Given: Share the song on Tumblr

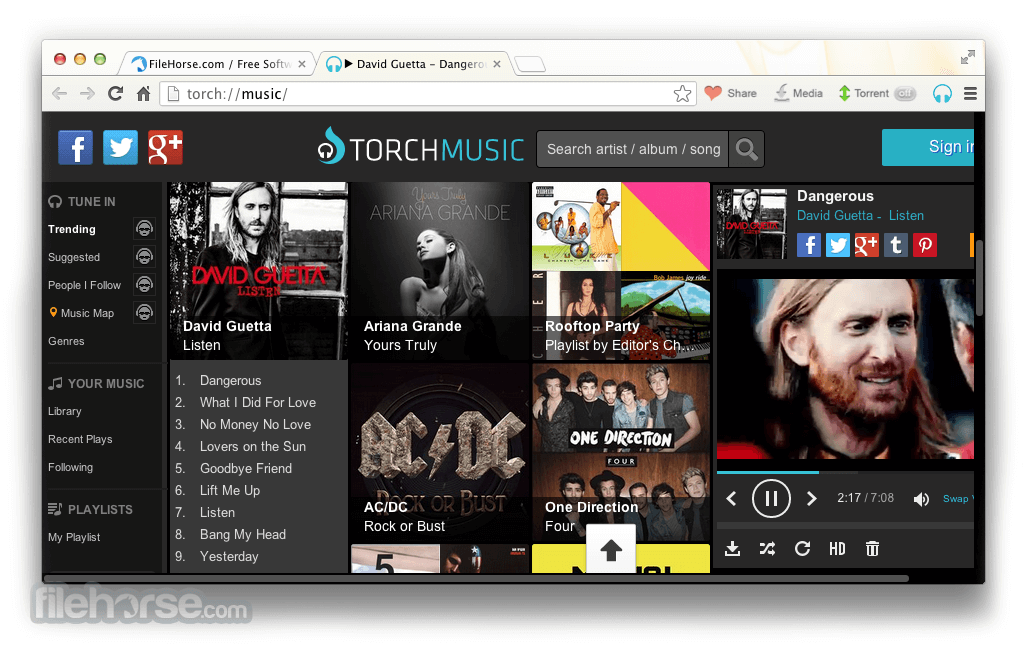Looking at the screenshot, I should (896, 245).
